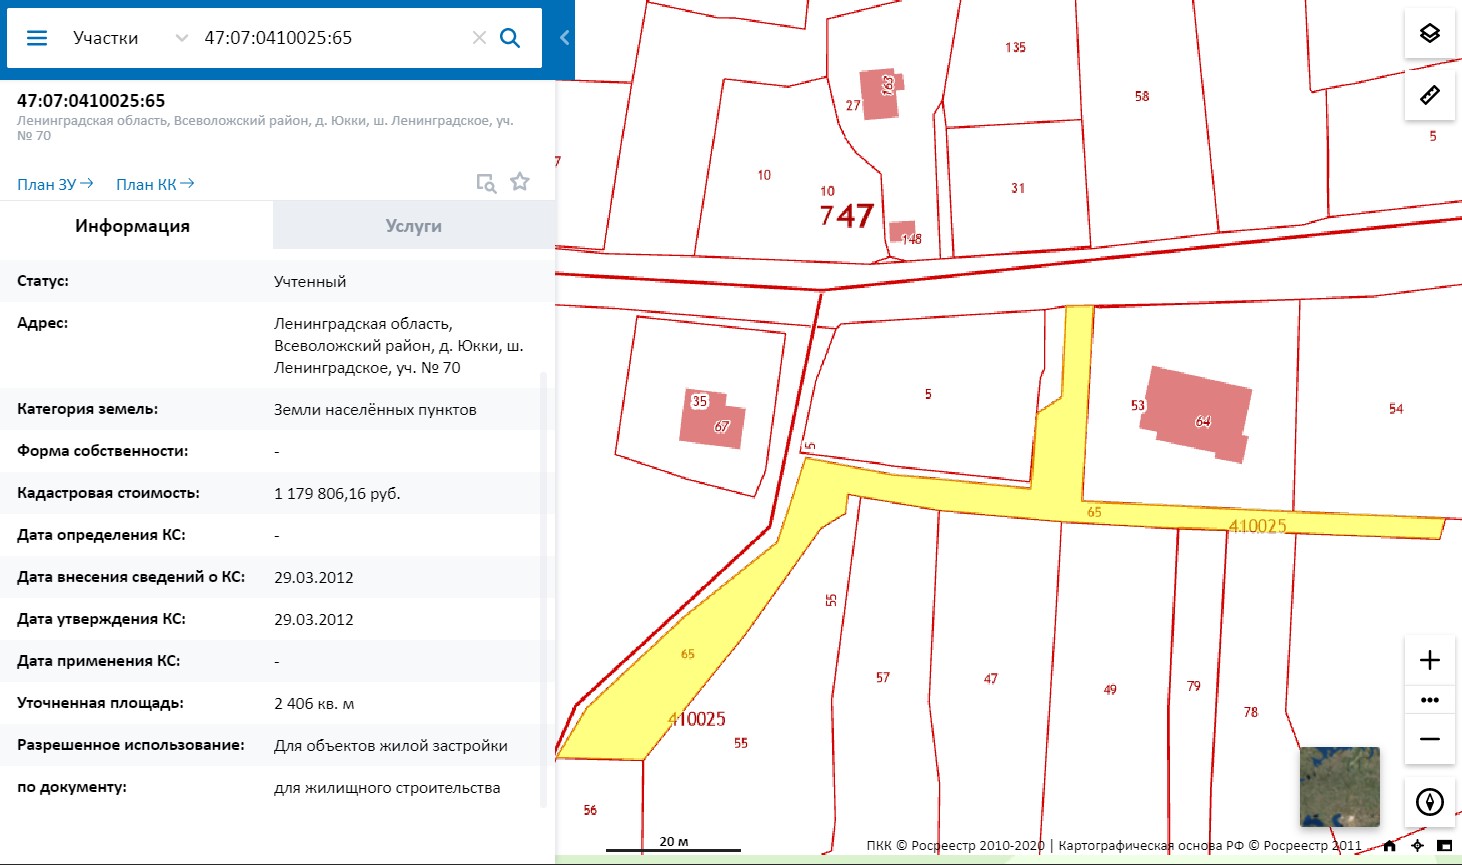Click the magnifier search button
The image size is (1462, 865).
[510, 38]
